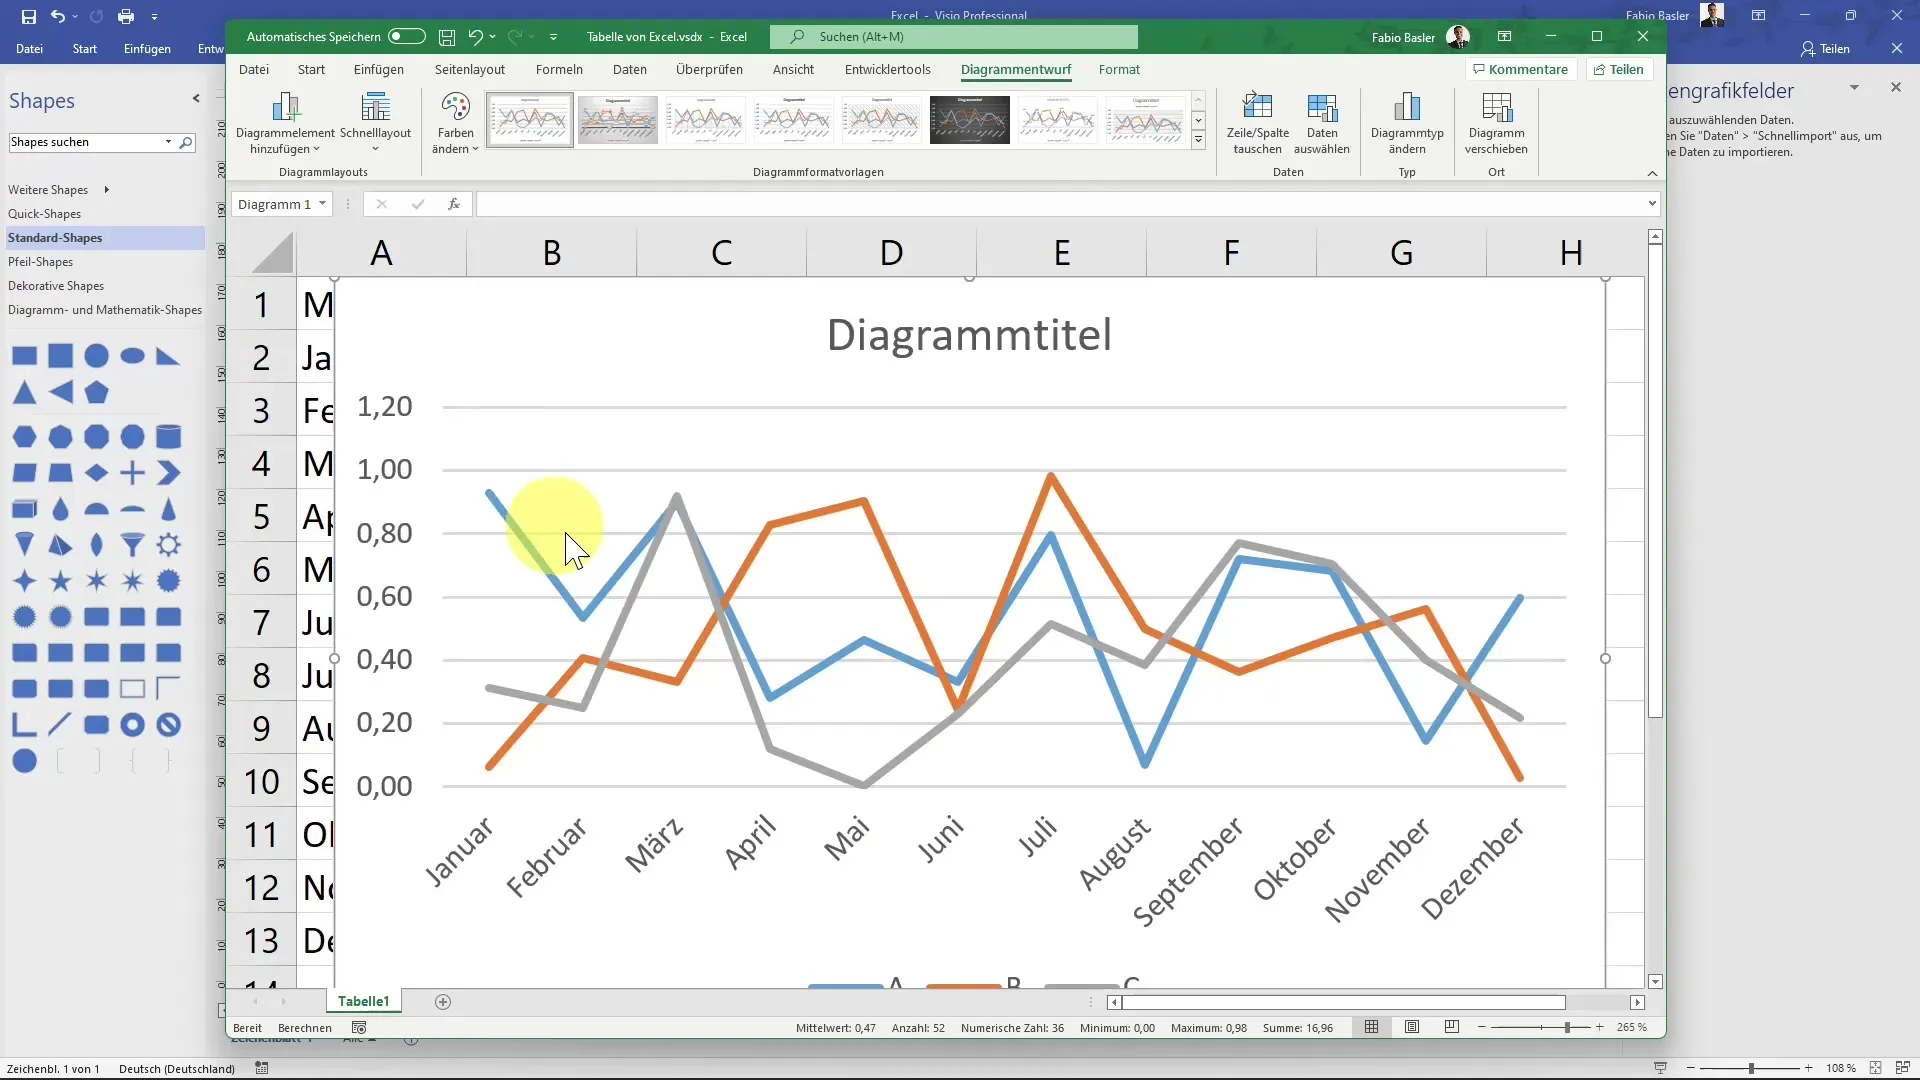This screenshot has height=1080, width=1920.
Task: Expand Weitere Shapes submenu
Action: [x=106, y=190]
